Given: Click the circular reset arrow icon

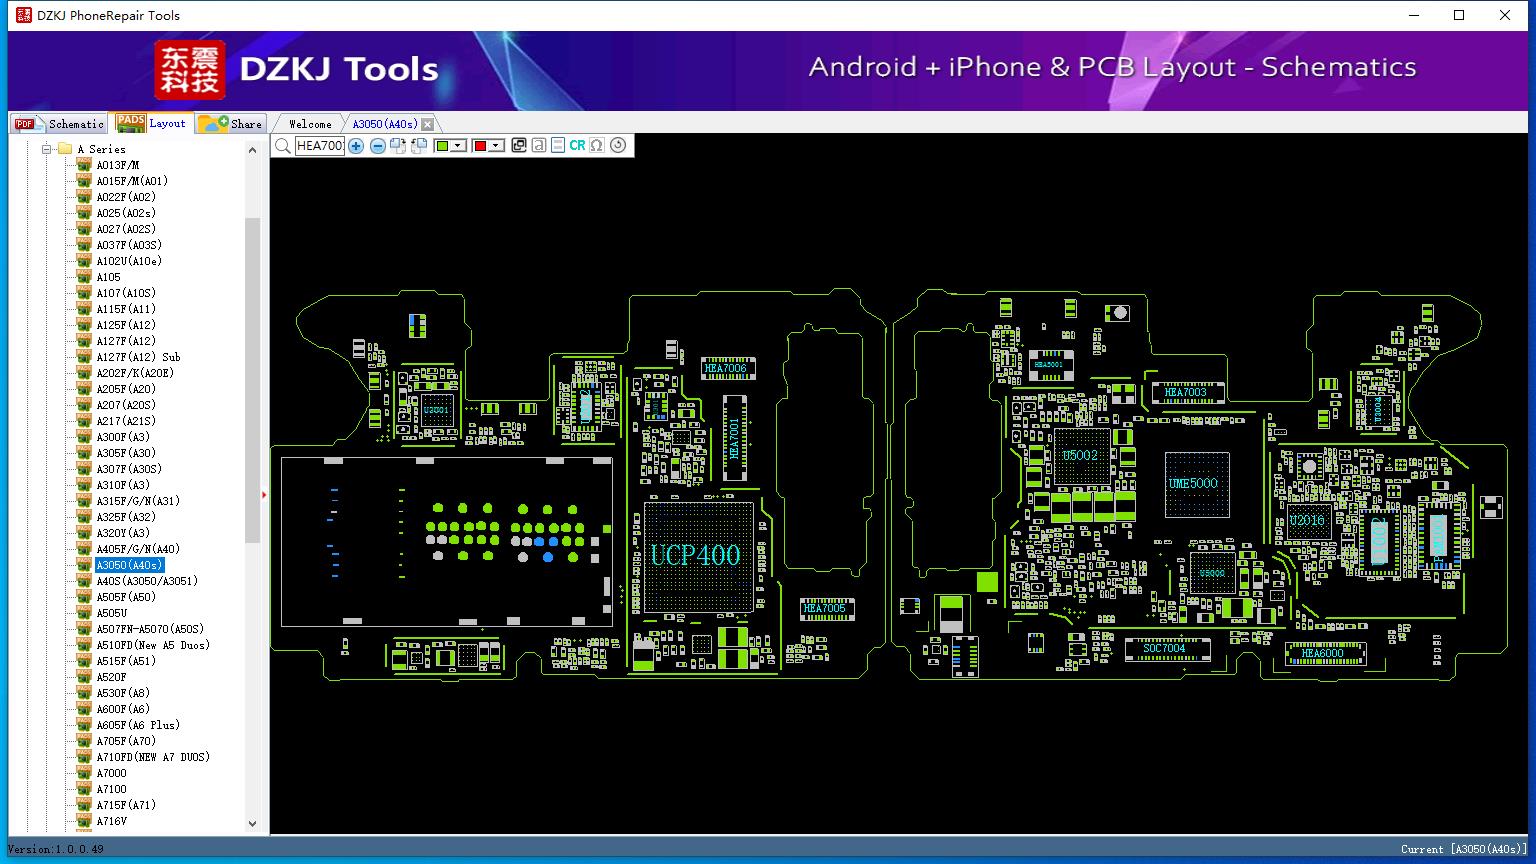Looking at the screenshot, I should click(618, 146).
